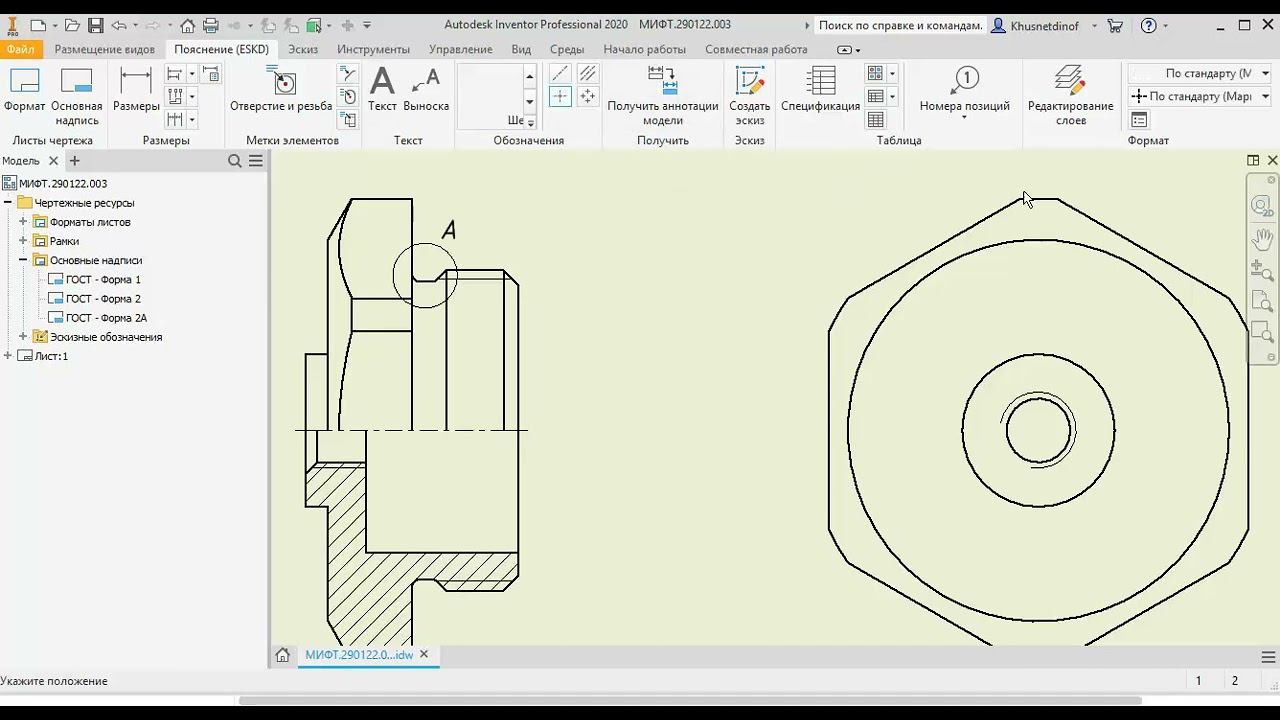The image size is (1280, 720).
Task: Select the Размеры dimension tool
Action: tap(136, 90)
